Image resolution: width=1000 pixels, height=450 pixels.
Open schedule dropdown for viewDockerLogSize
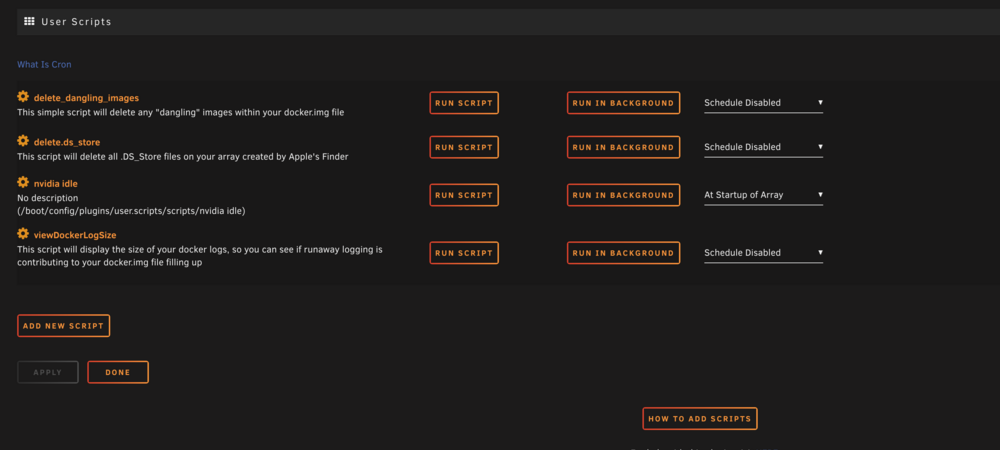coord(763,253)
